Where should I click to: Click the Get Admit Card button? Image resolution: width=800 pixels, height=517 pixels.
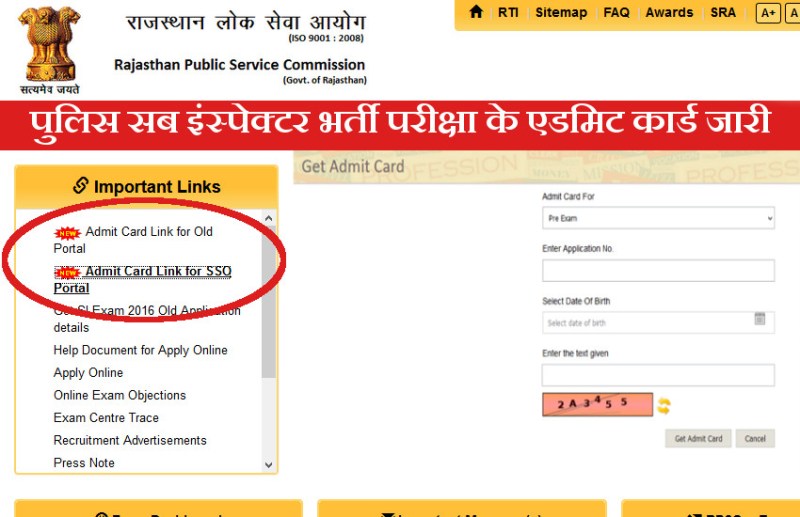[x=698, y=438]
